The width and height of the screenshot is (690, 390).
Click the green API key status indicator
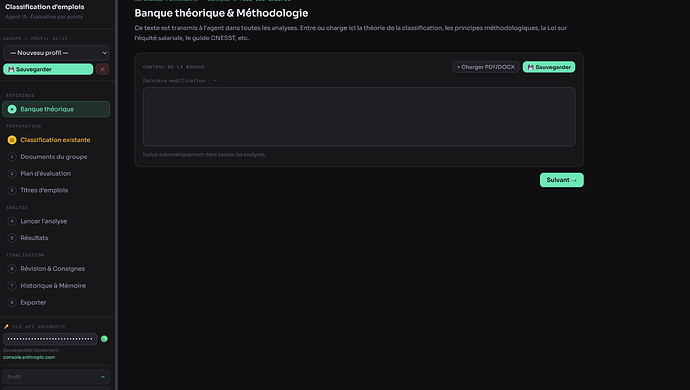104,339
